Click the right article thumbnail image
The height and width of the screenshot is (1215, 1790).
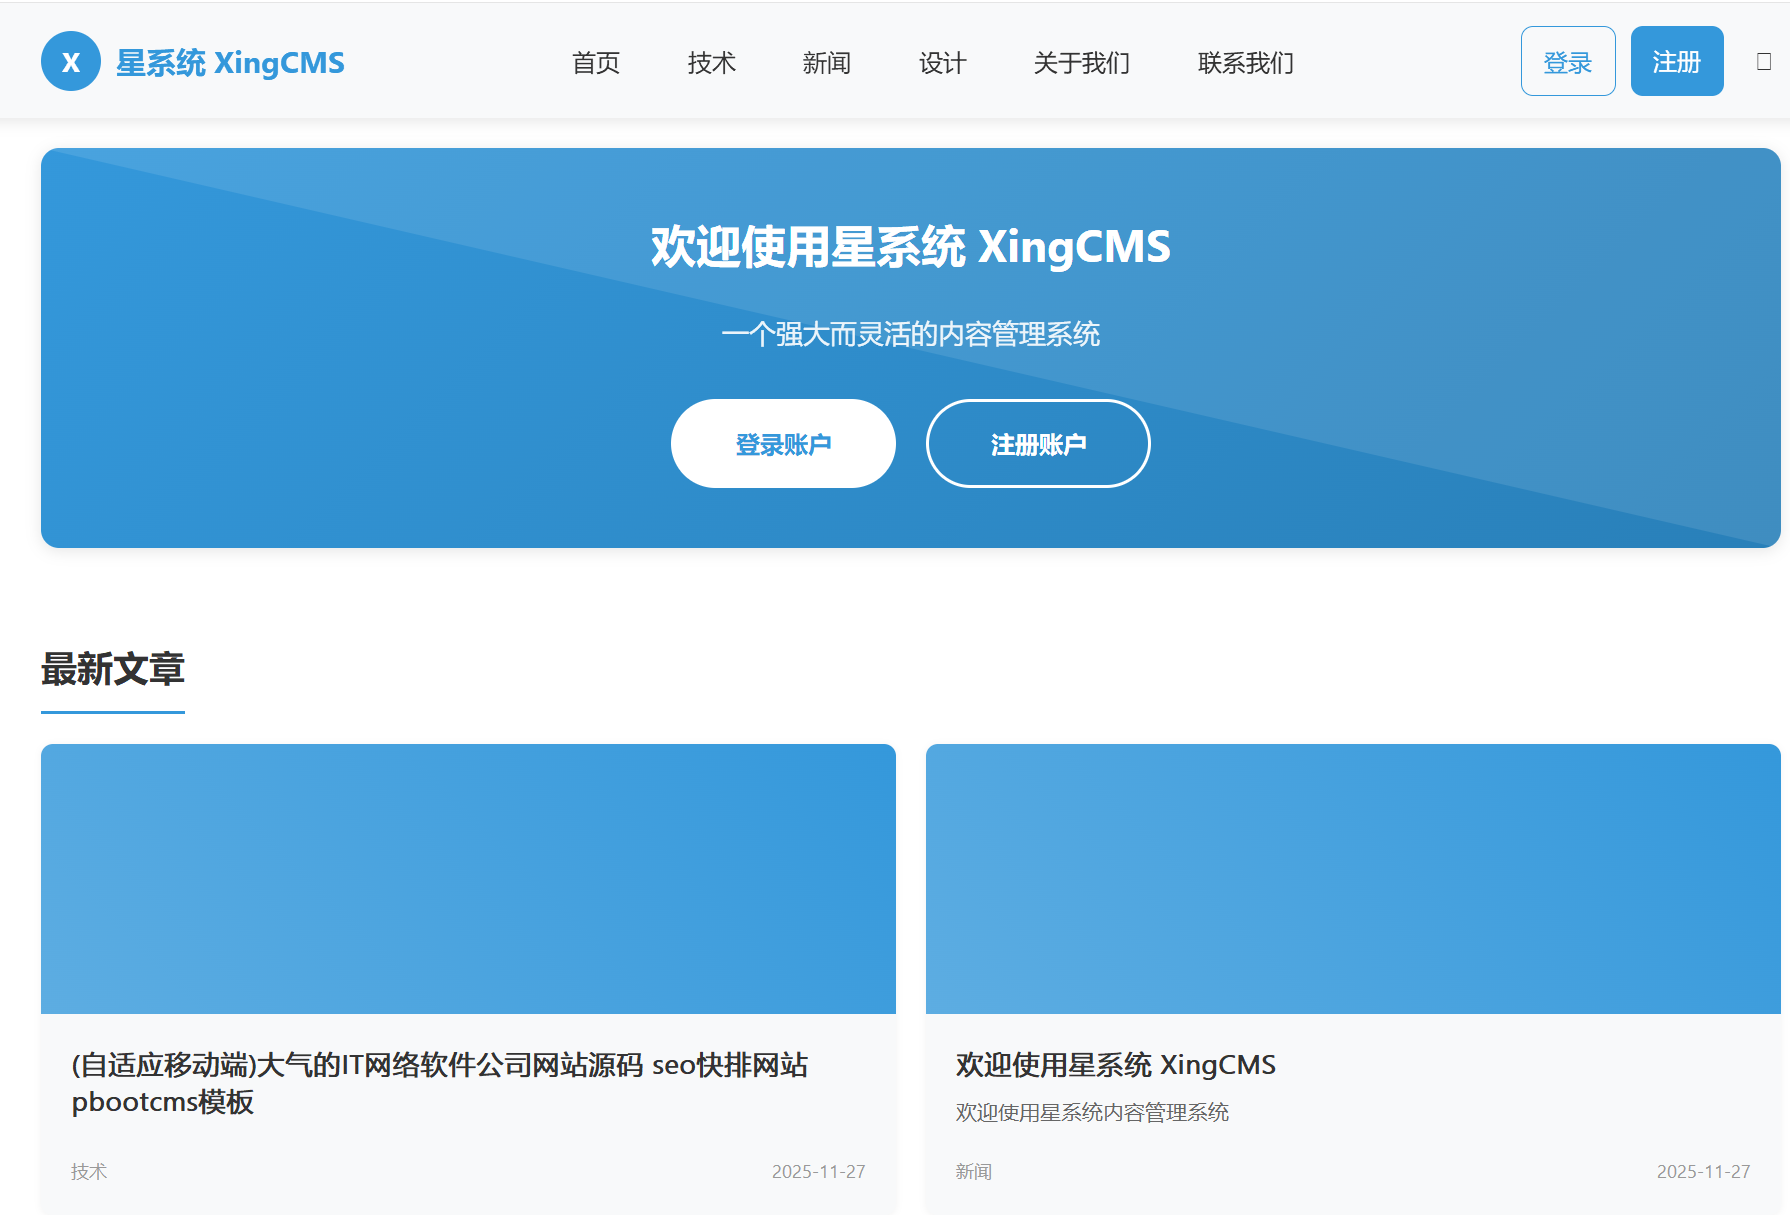[1355, 880]
